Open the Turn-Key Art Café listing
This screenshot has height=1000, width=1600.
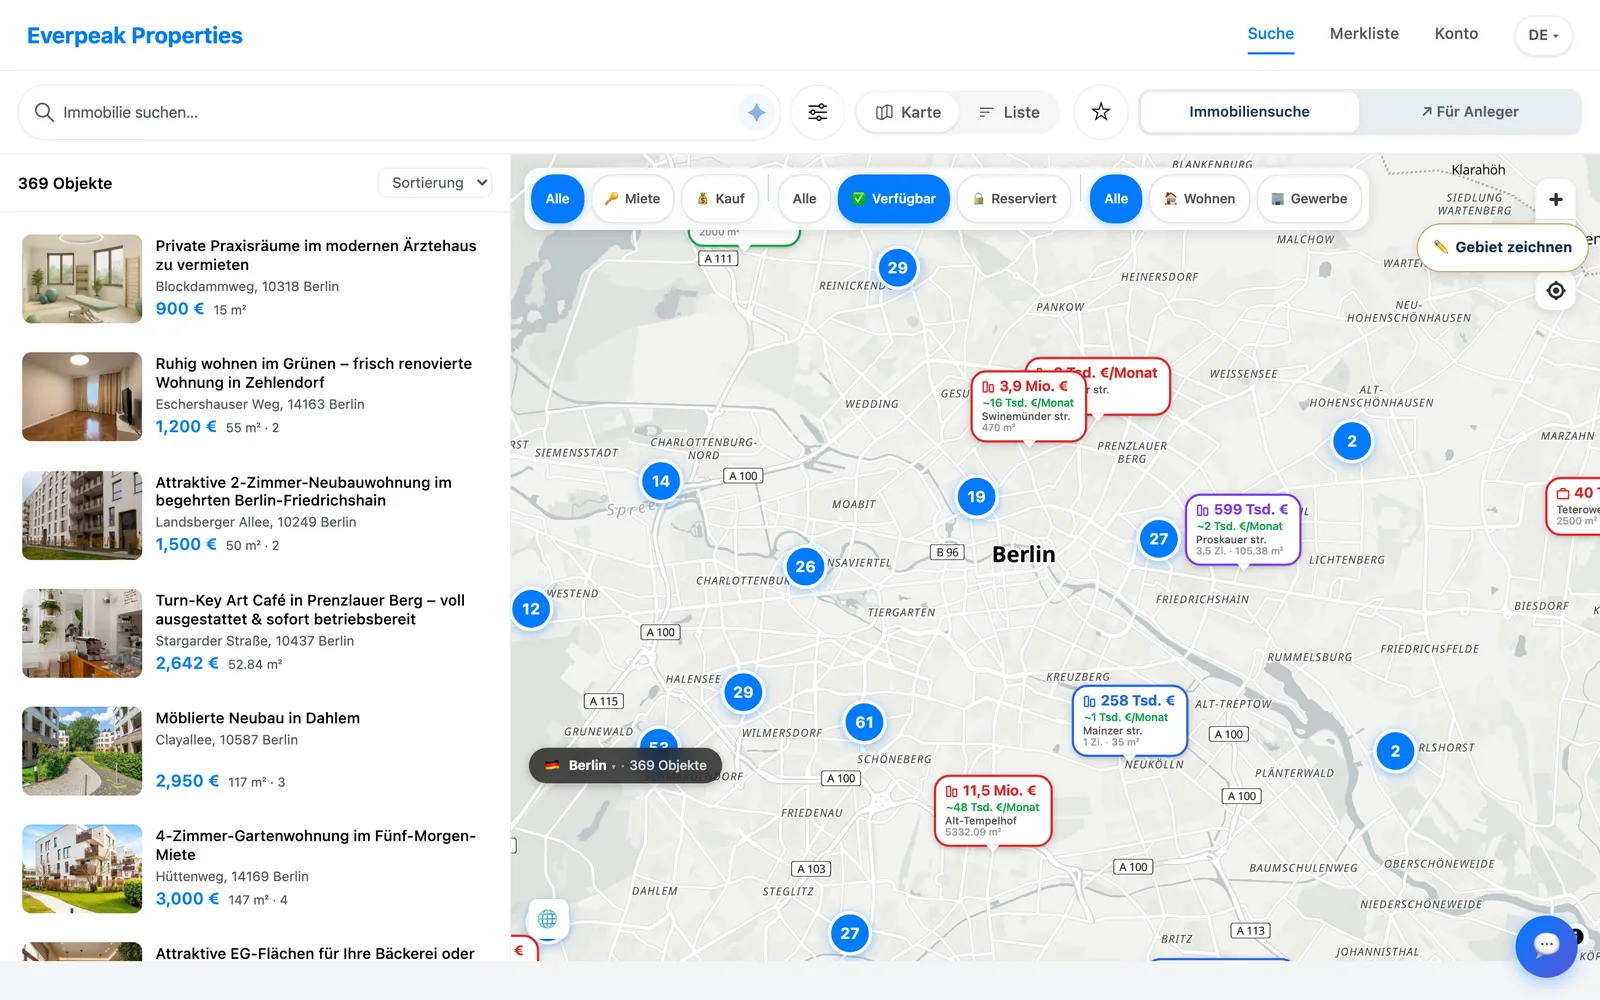click(x=255, y=633)
